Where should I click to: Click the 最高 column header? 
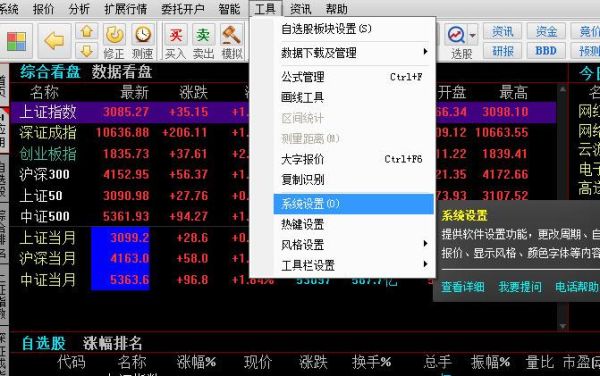514,92
